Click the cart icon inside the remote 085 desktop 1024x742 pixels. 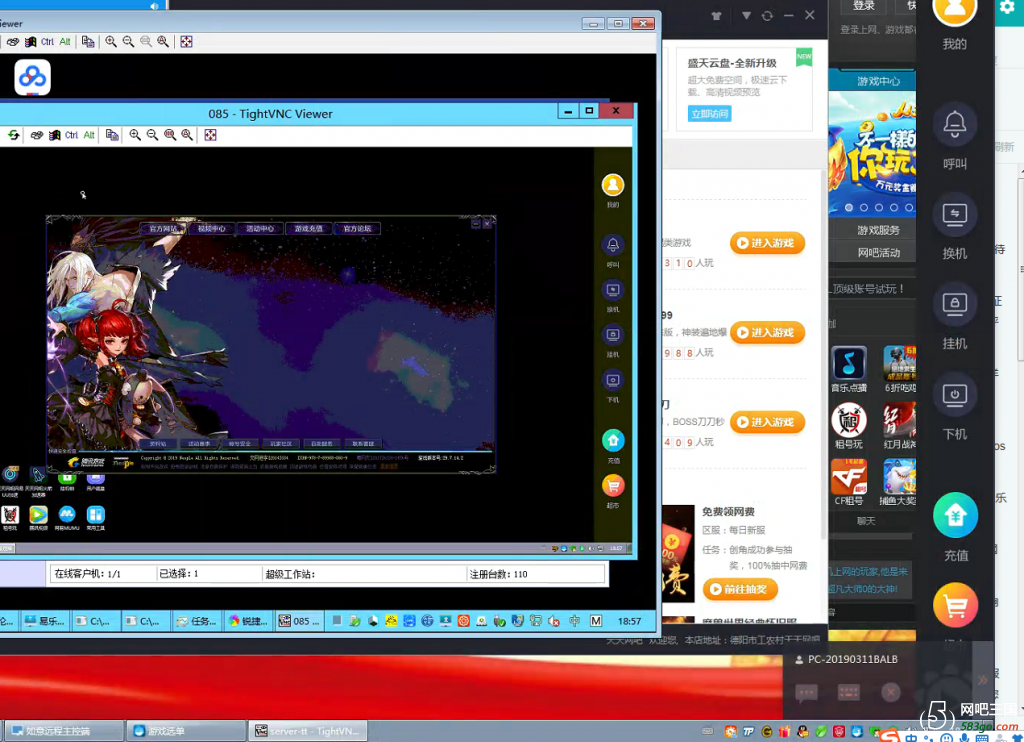coord(613,485)
